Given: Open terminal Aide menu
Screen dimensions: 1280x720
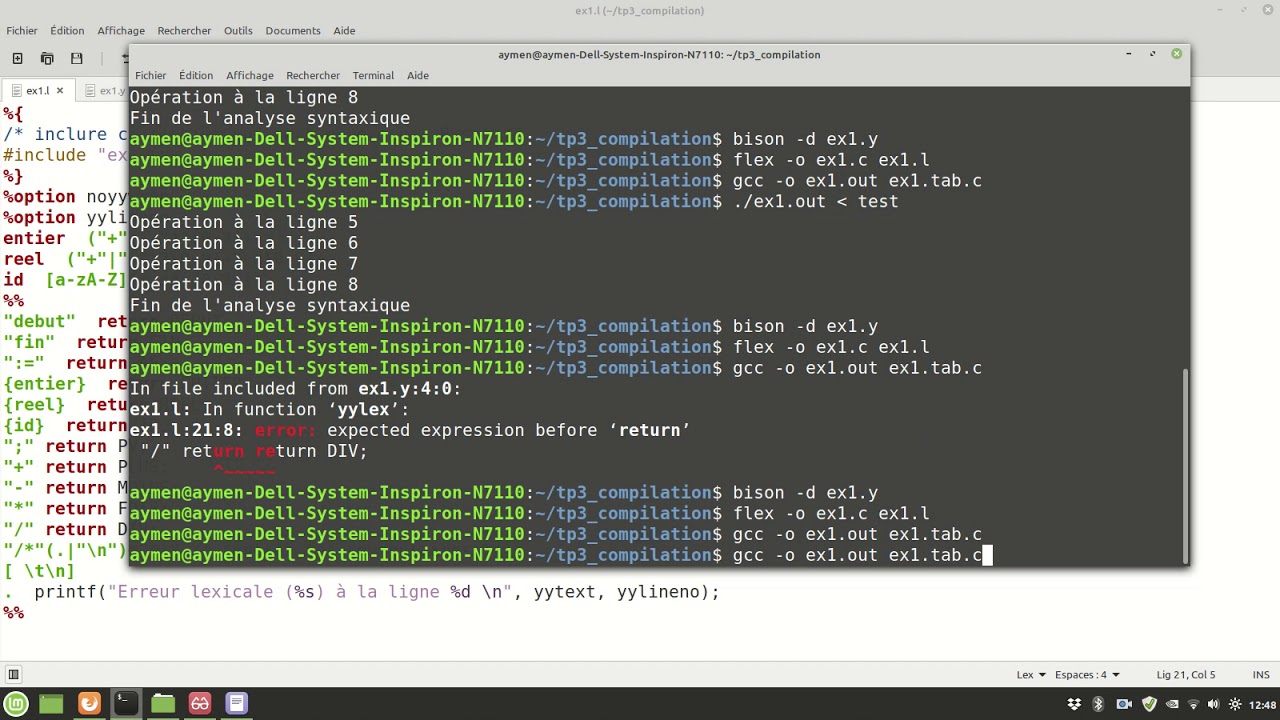Looking at the screenshot, I should (418, 76).
